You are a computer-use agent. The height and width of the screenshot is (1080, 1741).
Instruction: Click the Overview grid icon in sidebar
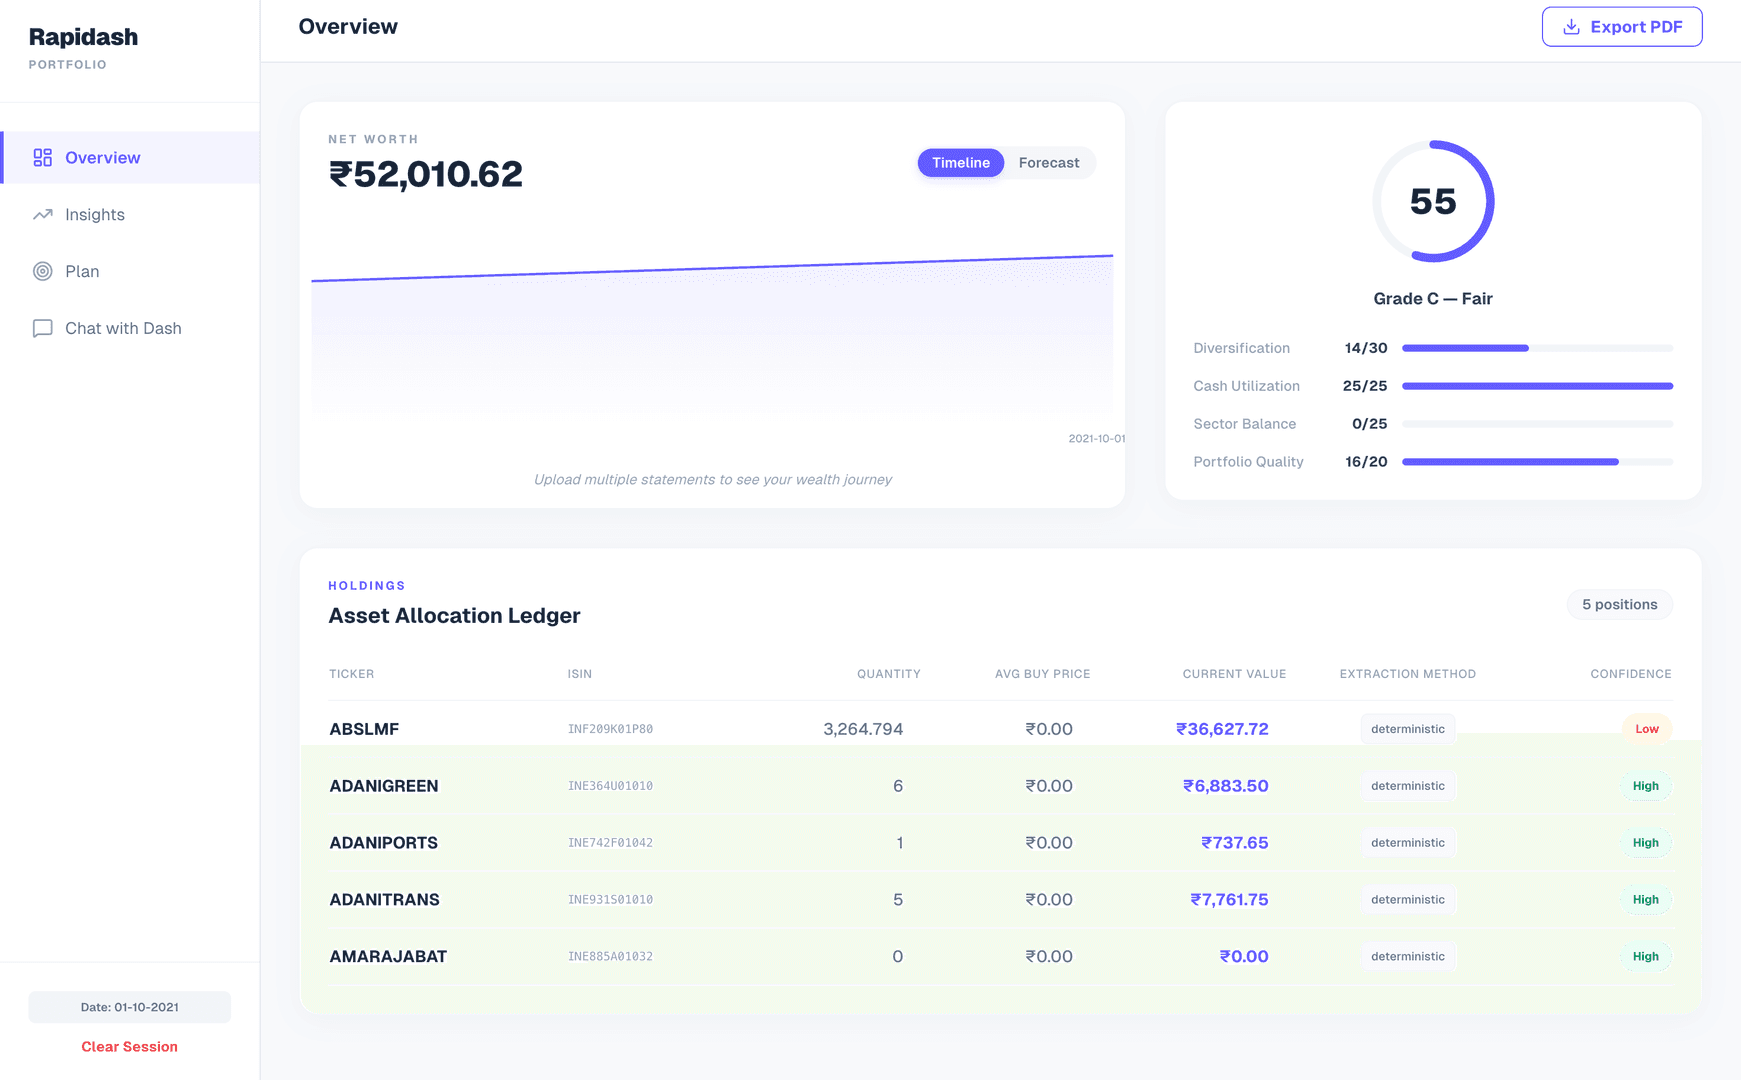point(42,158)
